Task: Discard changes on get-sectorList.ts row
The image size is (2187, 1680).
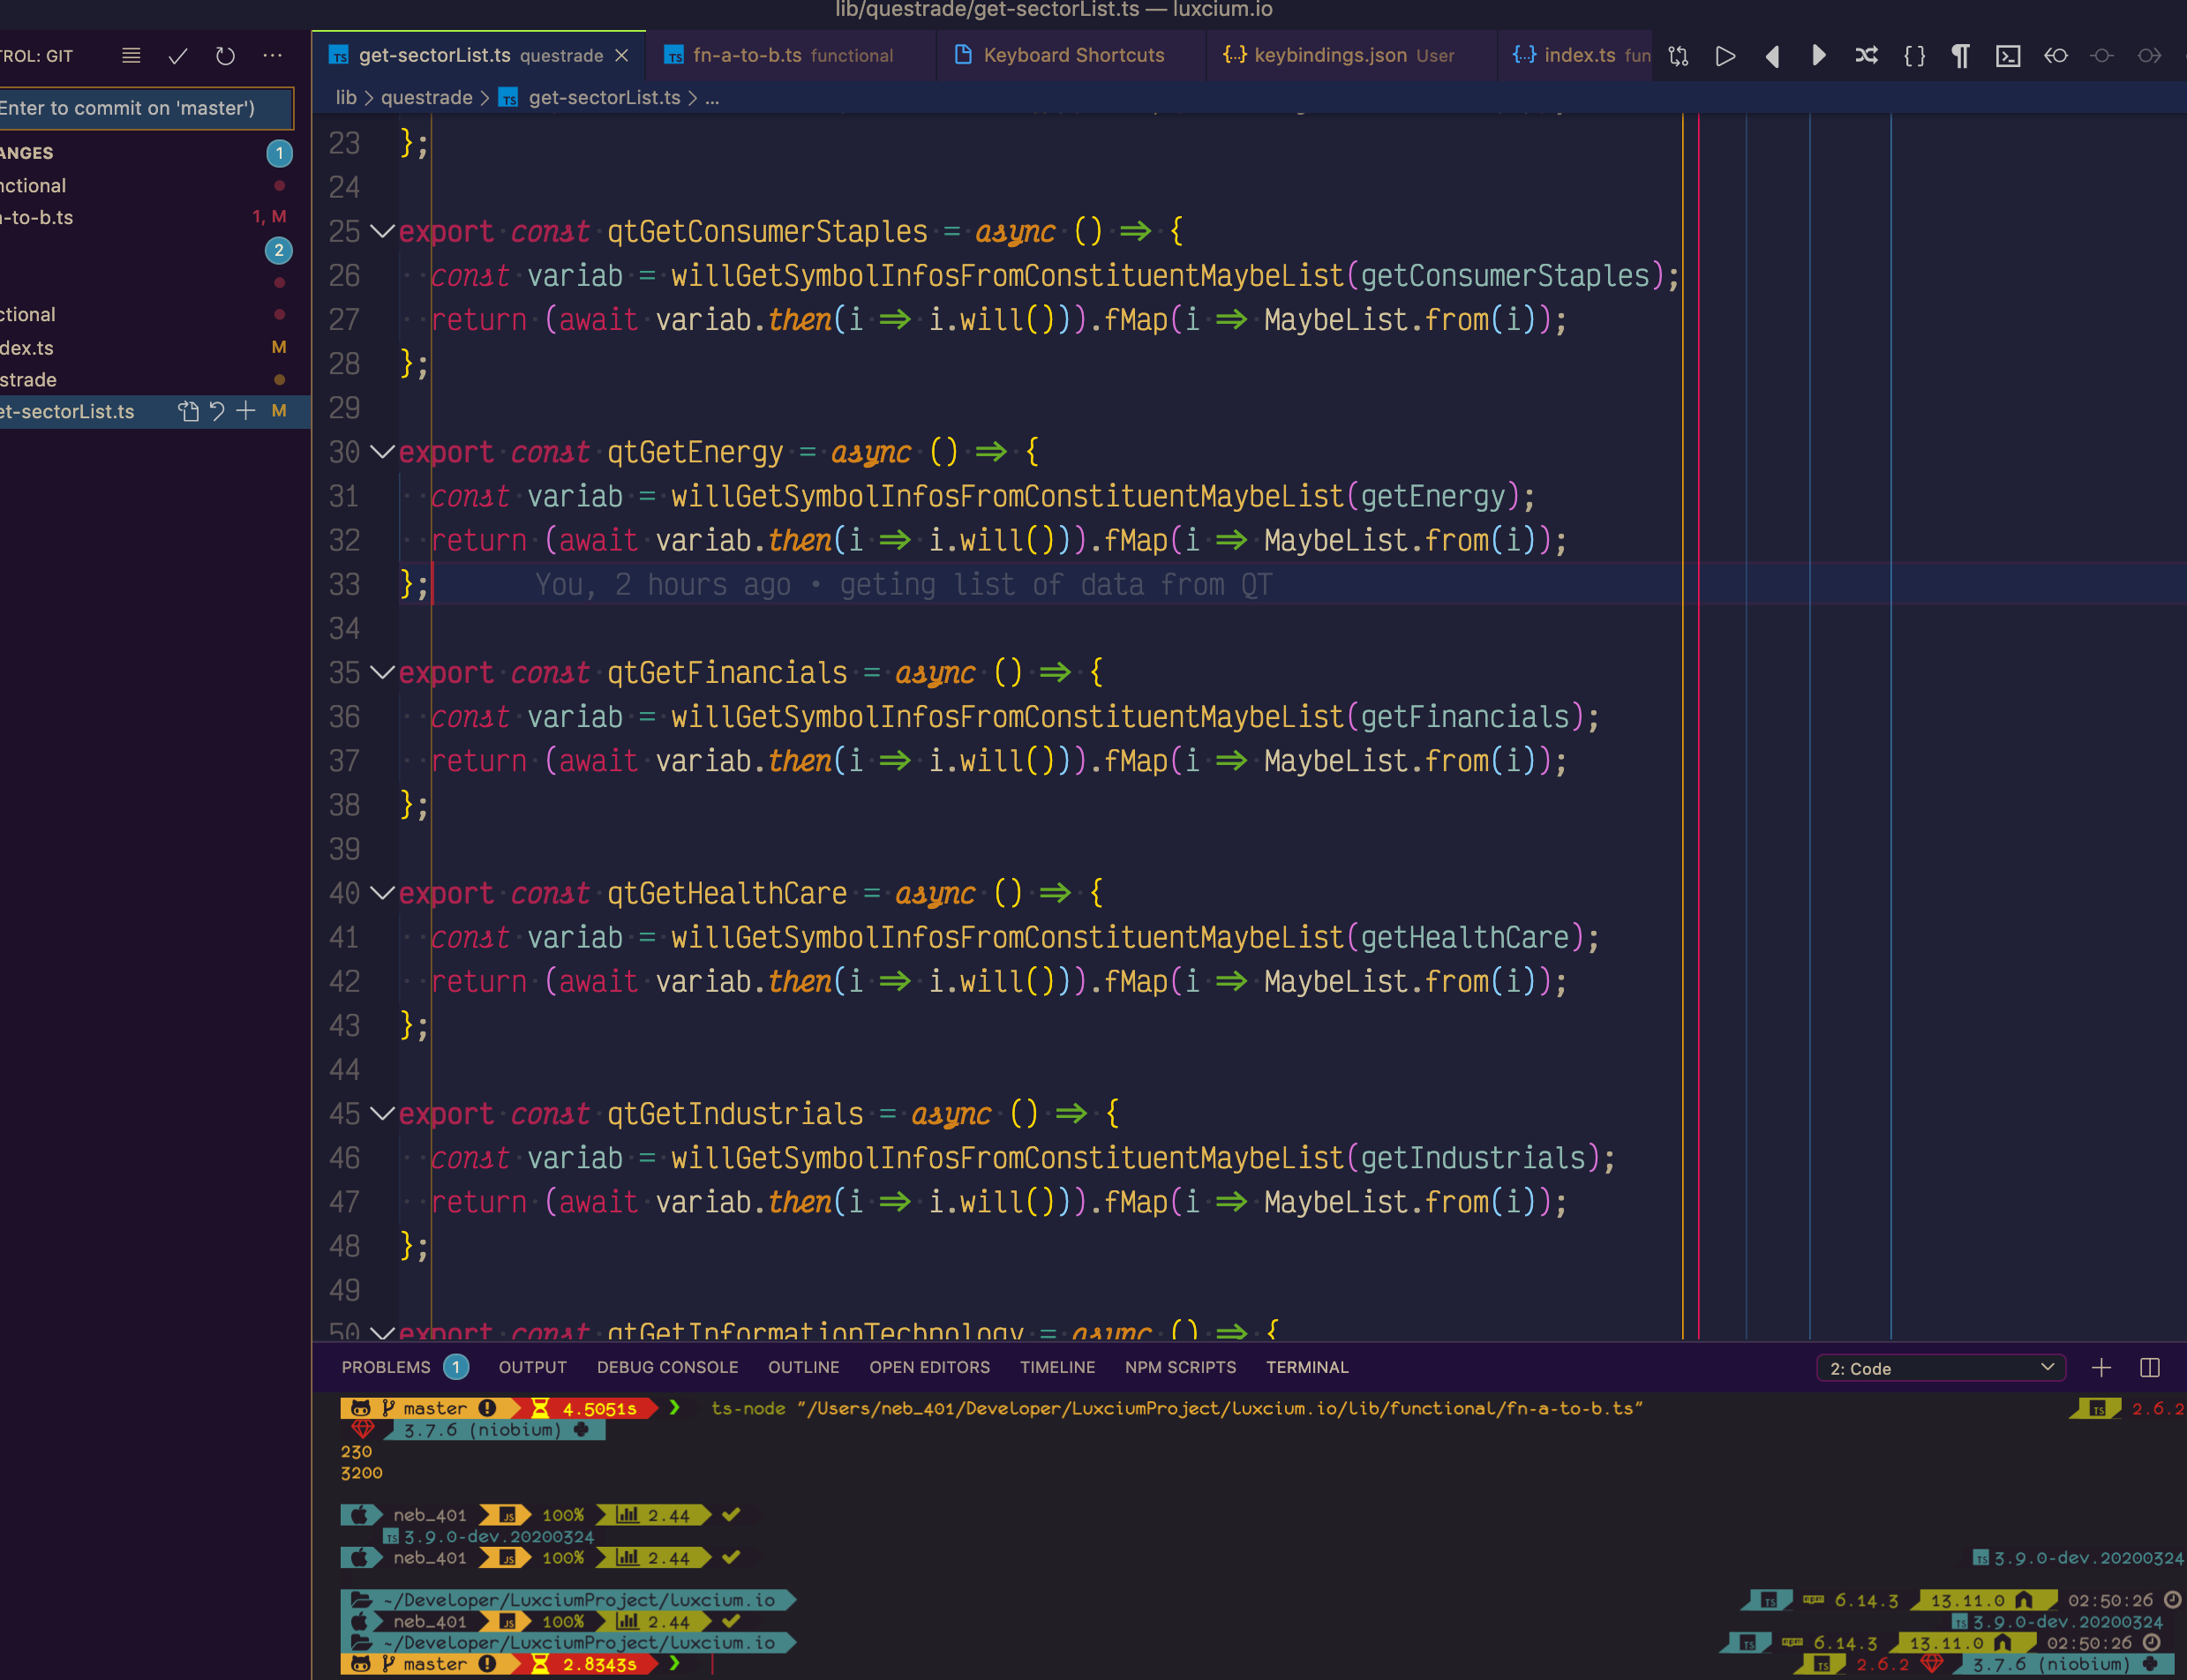Action: [x=217, y=411]
